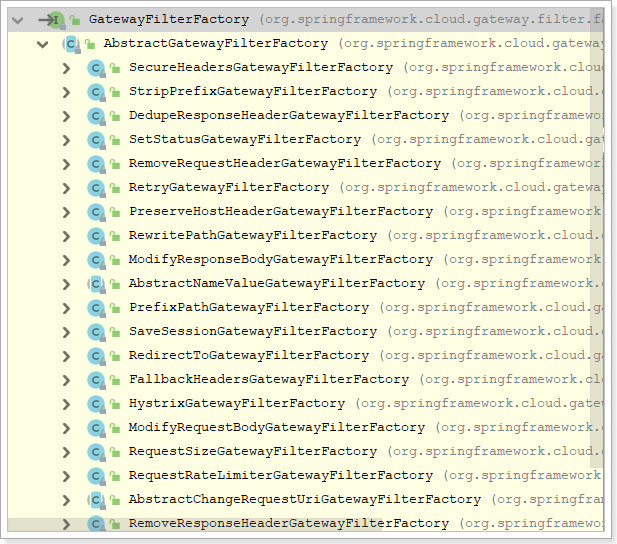Click class icon of RedirectToGatewayFilterFactory

point(96,357)
